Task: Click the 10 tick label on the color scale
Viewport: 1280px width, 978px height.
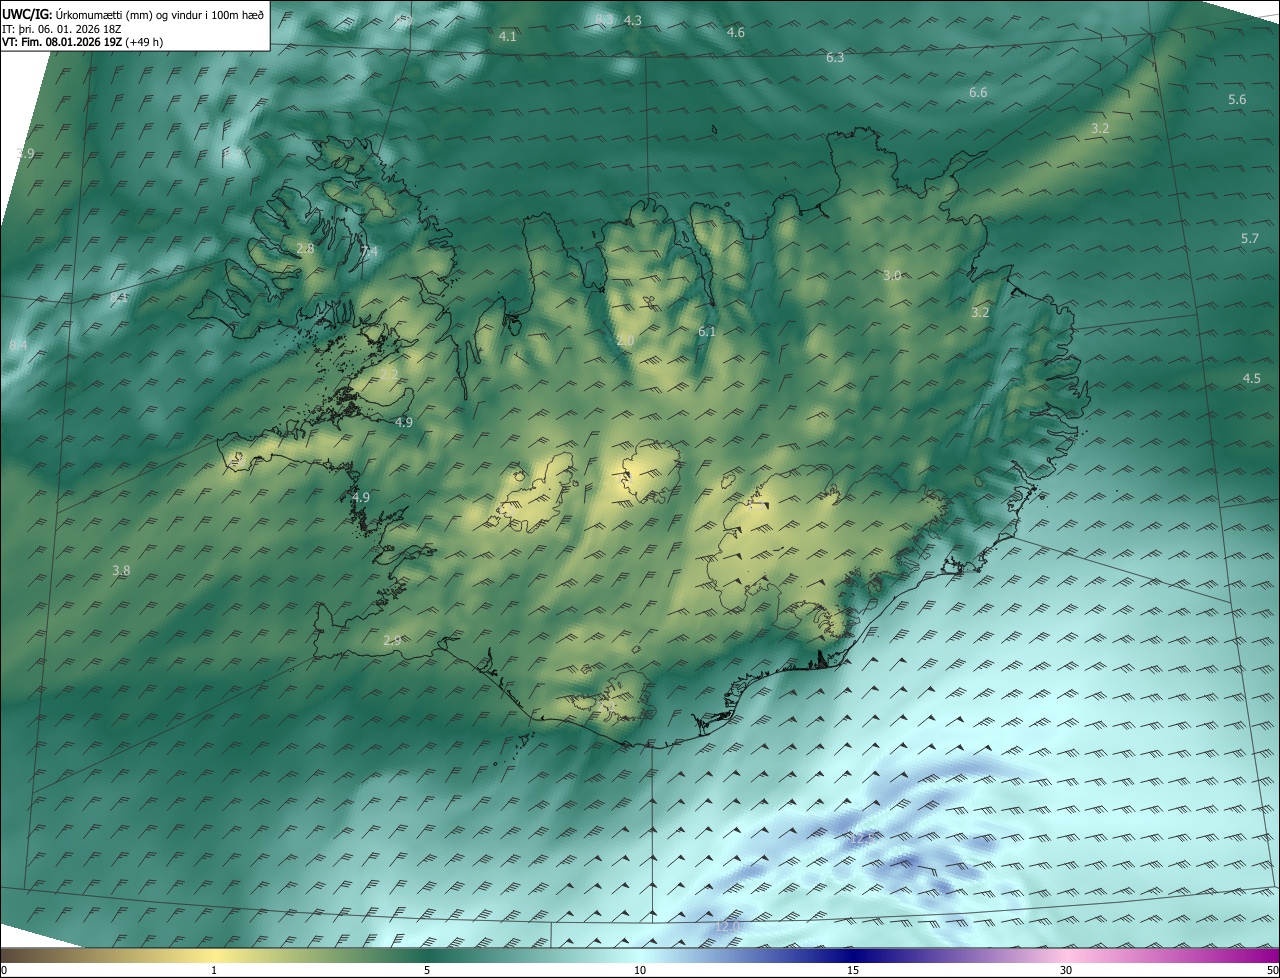Action: pos(640,970)
